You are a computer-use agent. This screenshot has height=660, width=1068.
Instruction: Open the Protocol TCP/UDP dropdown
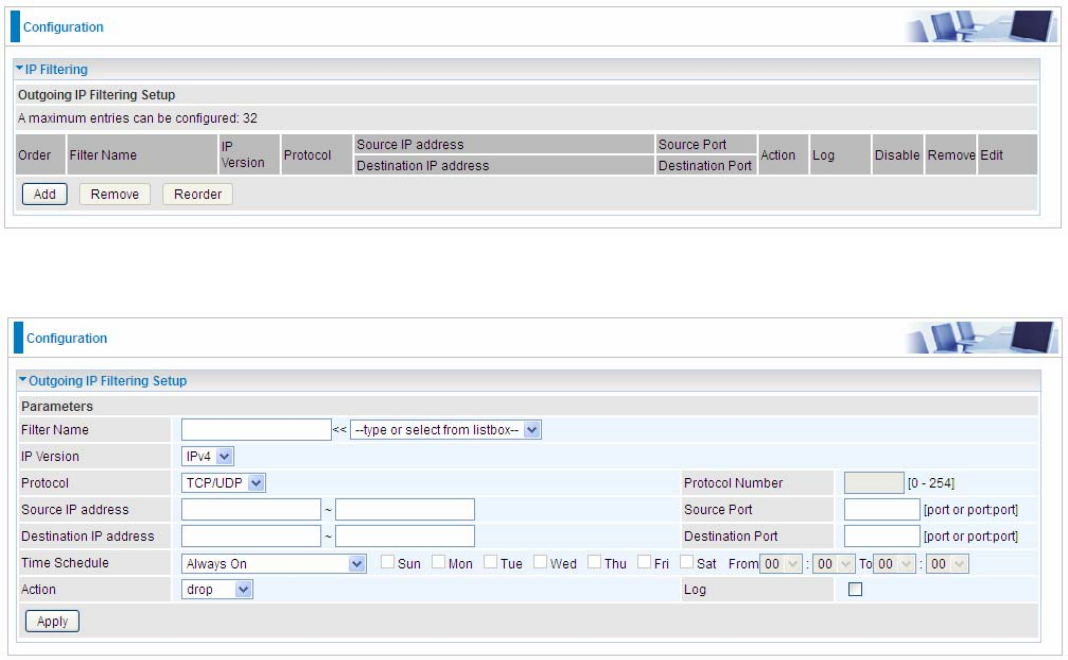coord(223,483)
